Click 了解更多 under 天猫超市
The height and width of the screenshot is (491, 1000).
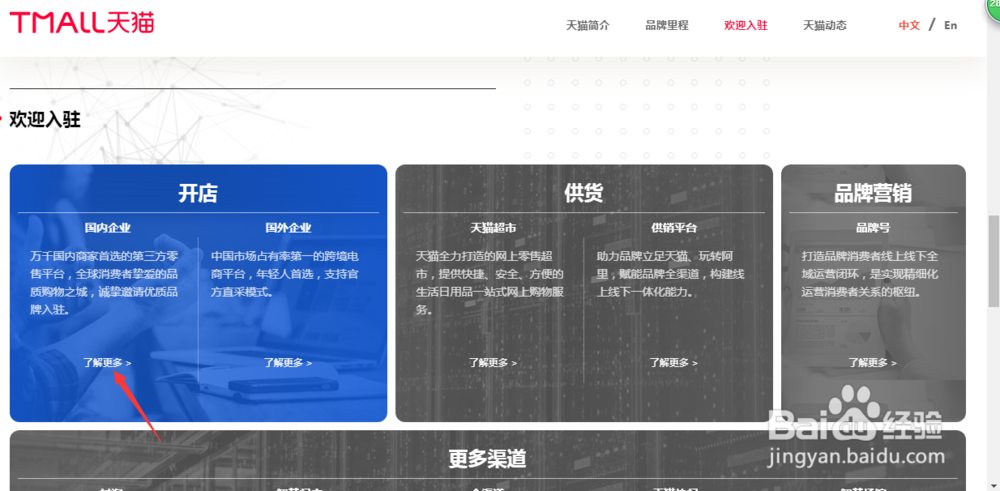(x=493, y=363)
